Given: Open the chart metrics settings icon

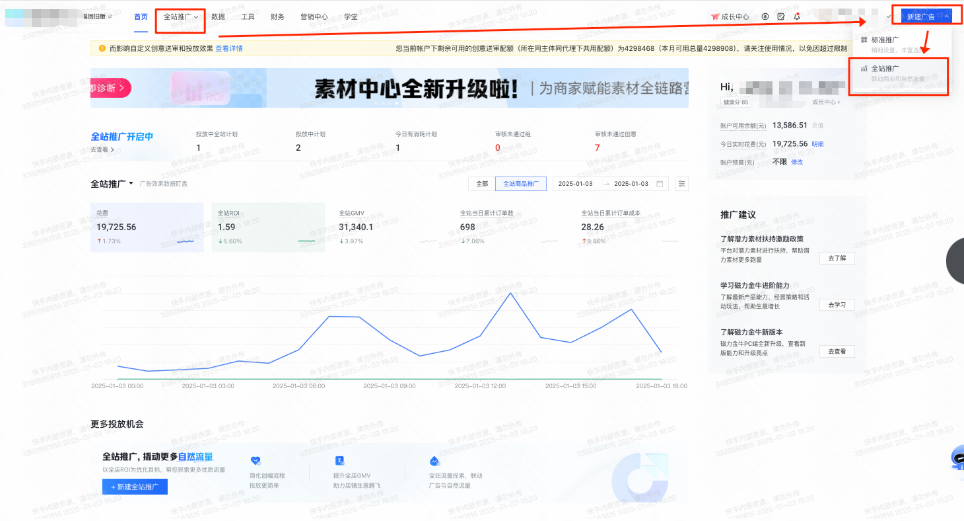Looking at the screenshot, I should [682, 183].
